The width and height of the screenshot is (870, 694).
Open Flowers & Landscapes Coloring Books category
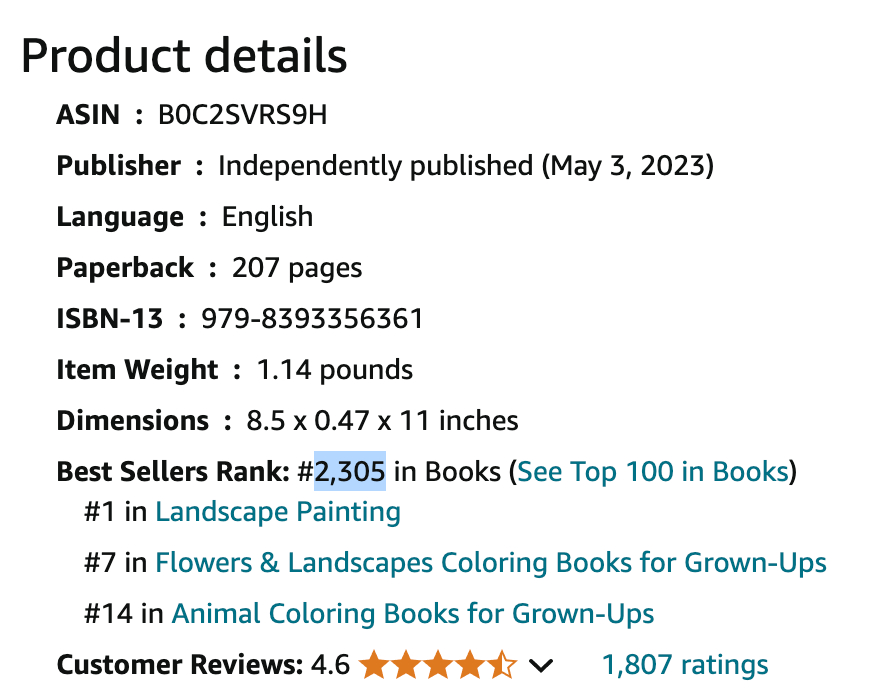pos(490,562)
